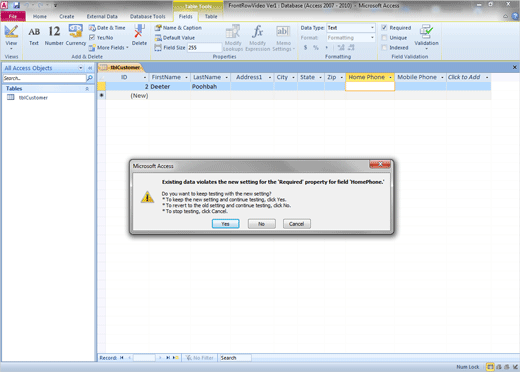Image resolution: width=520 pixels, height=372 pixels.
Task: Add a Date & Time field
Action: tap(107, 28)
